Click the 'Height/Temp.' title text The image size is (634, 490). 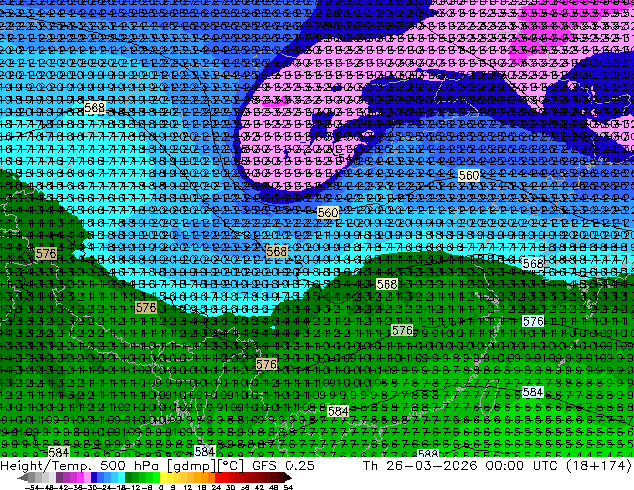[48, 465]
